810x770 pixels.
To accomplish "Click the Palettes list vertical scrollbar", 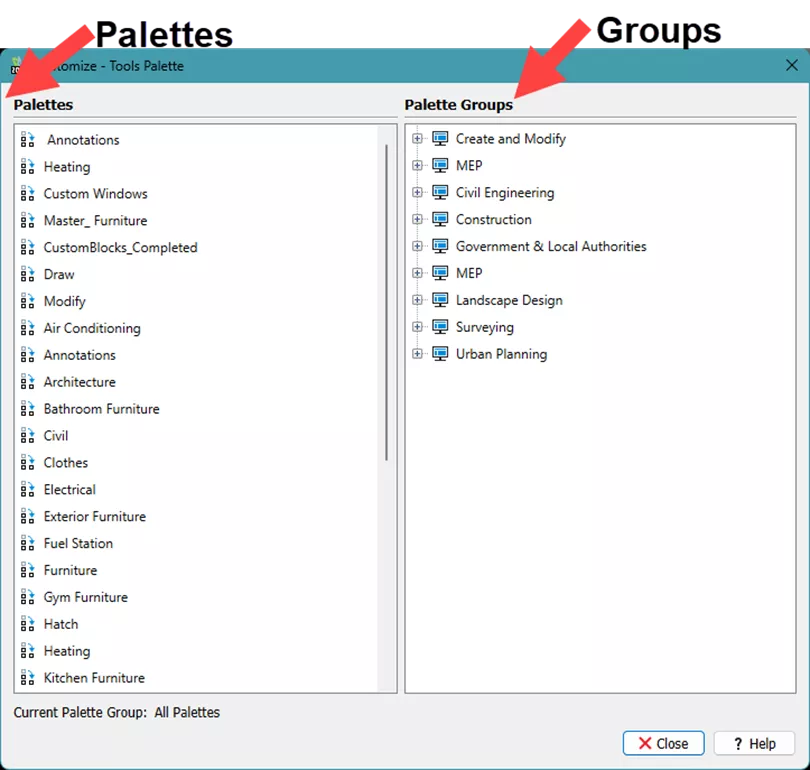I will [386, 300].
